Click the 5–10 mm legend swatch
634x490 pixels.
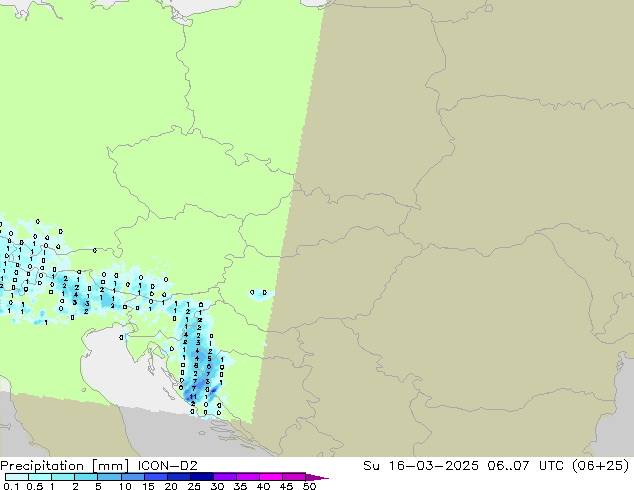coord(109,477)
